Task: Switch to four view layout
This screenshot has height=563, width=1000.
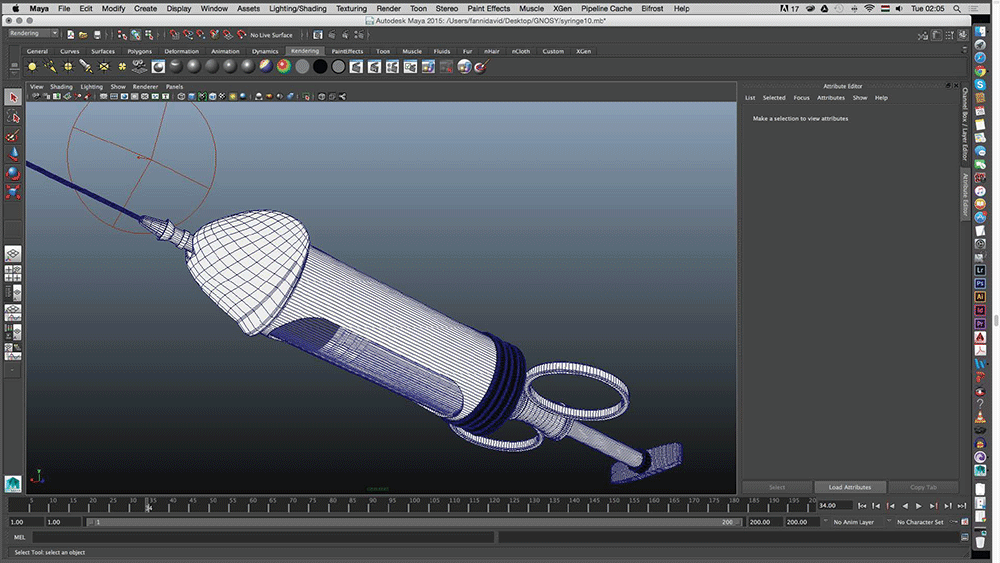Action: 13,274
